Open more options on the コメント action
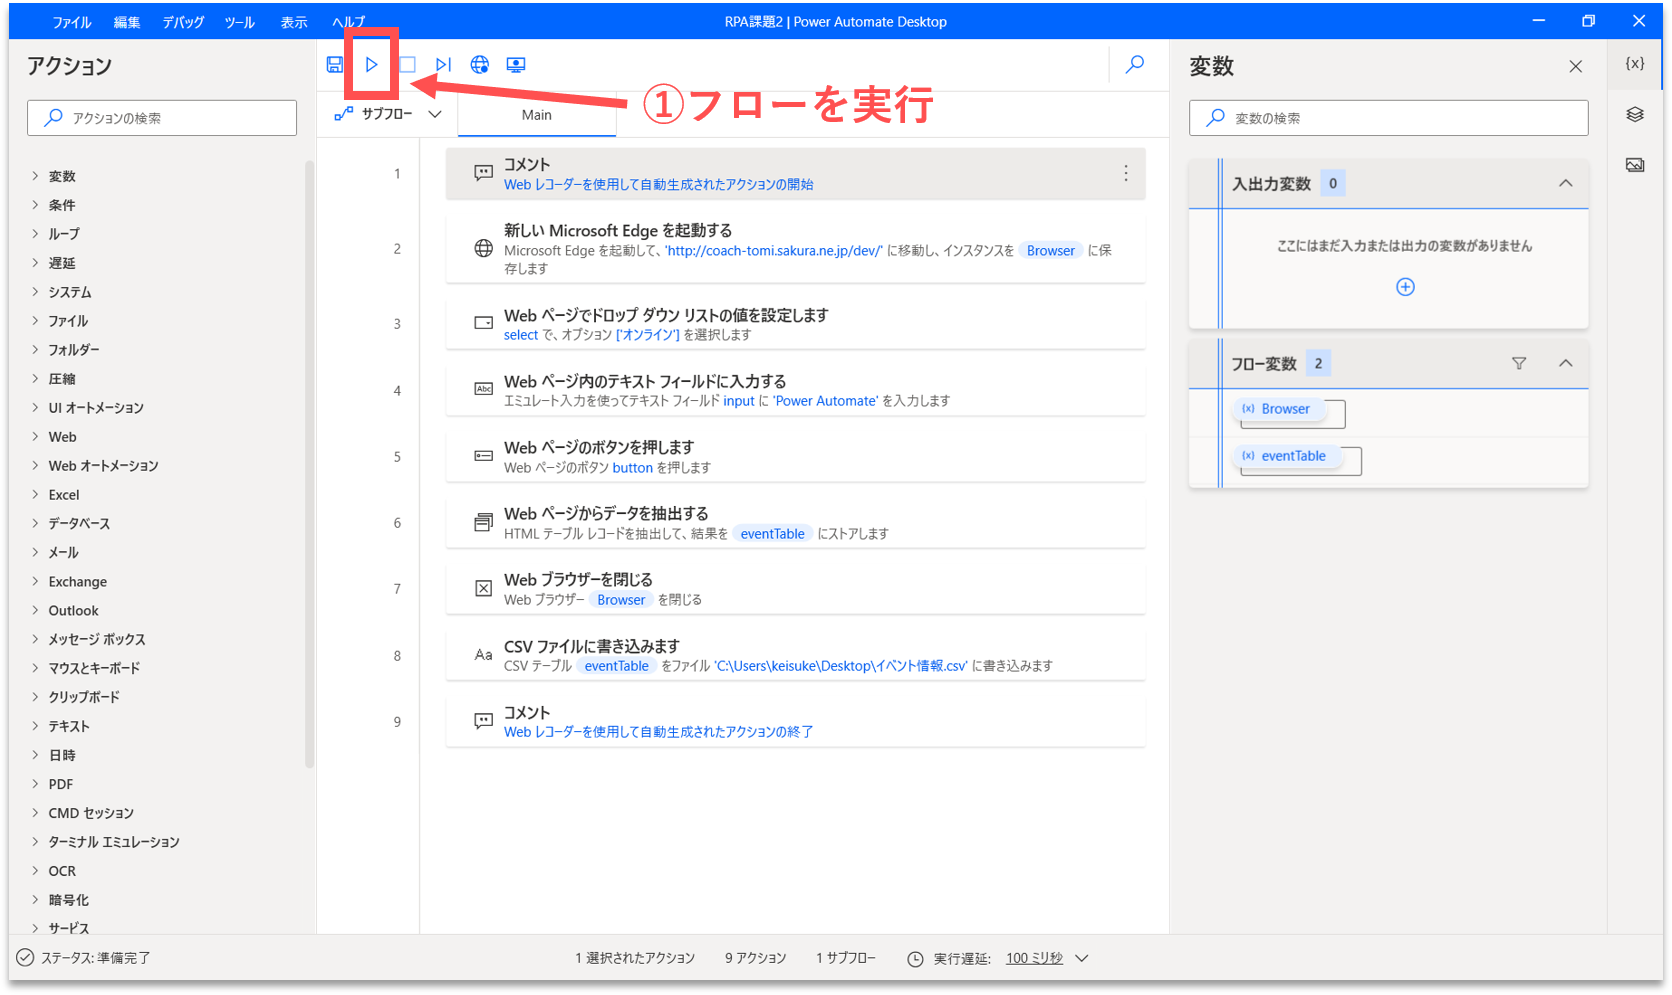Screen dimensions: 1672x995 click(x=1126, y=174)
